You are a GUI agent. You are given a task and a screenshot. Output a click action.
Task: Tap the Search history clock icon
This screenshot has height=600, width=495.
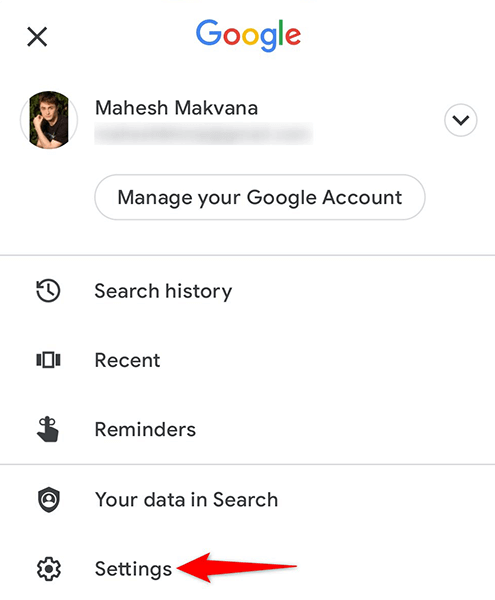(x=48, y=291)
